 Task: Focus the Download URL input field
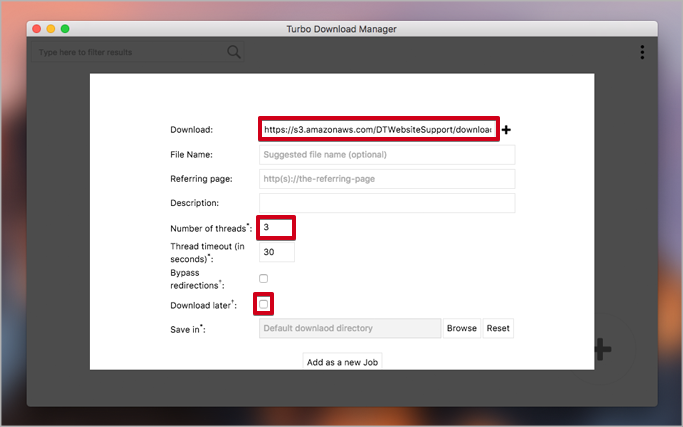[379, 129]
